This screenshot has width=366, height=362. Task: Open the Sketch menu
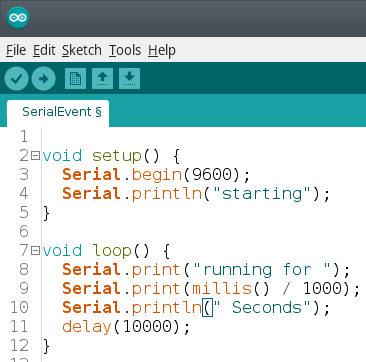(82, 50)
